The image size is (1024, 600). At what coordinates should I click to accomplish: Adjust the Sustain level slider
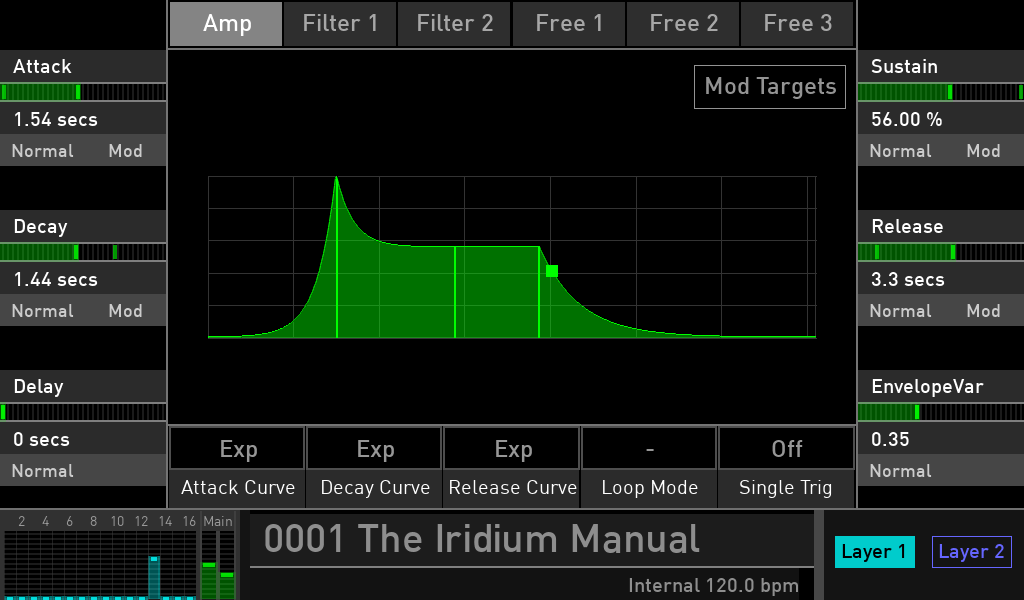940,92
